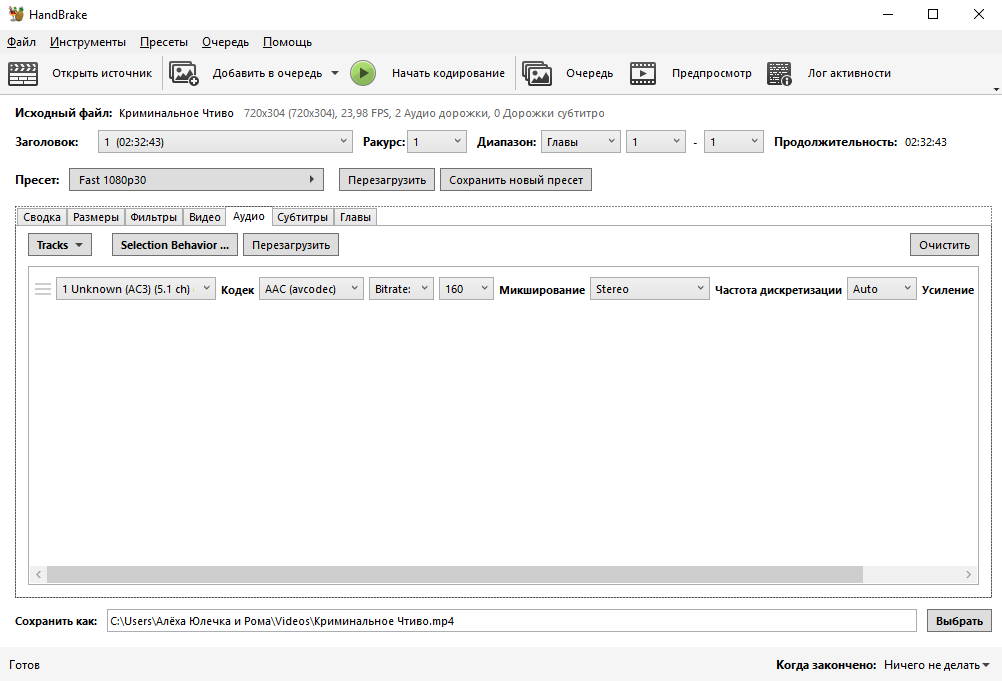Click the Queue stacked images icon

(x=537, y=73)
